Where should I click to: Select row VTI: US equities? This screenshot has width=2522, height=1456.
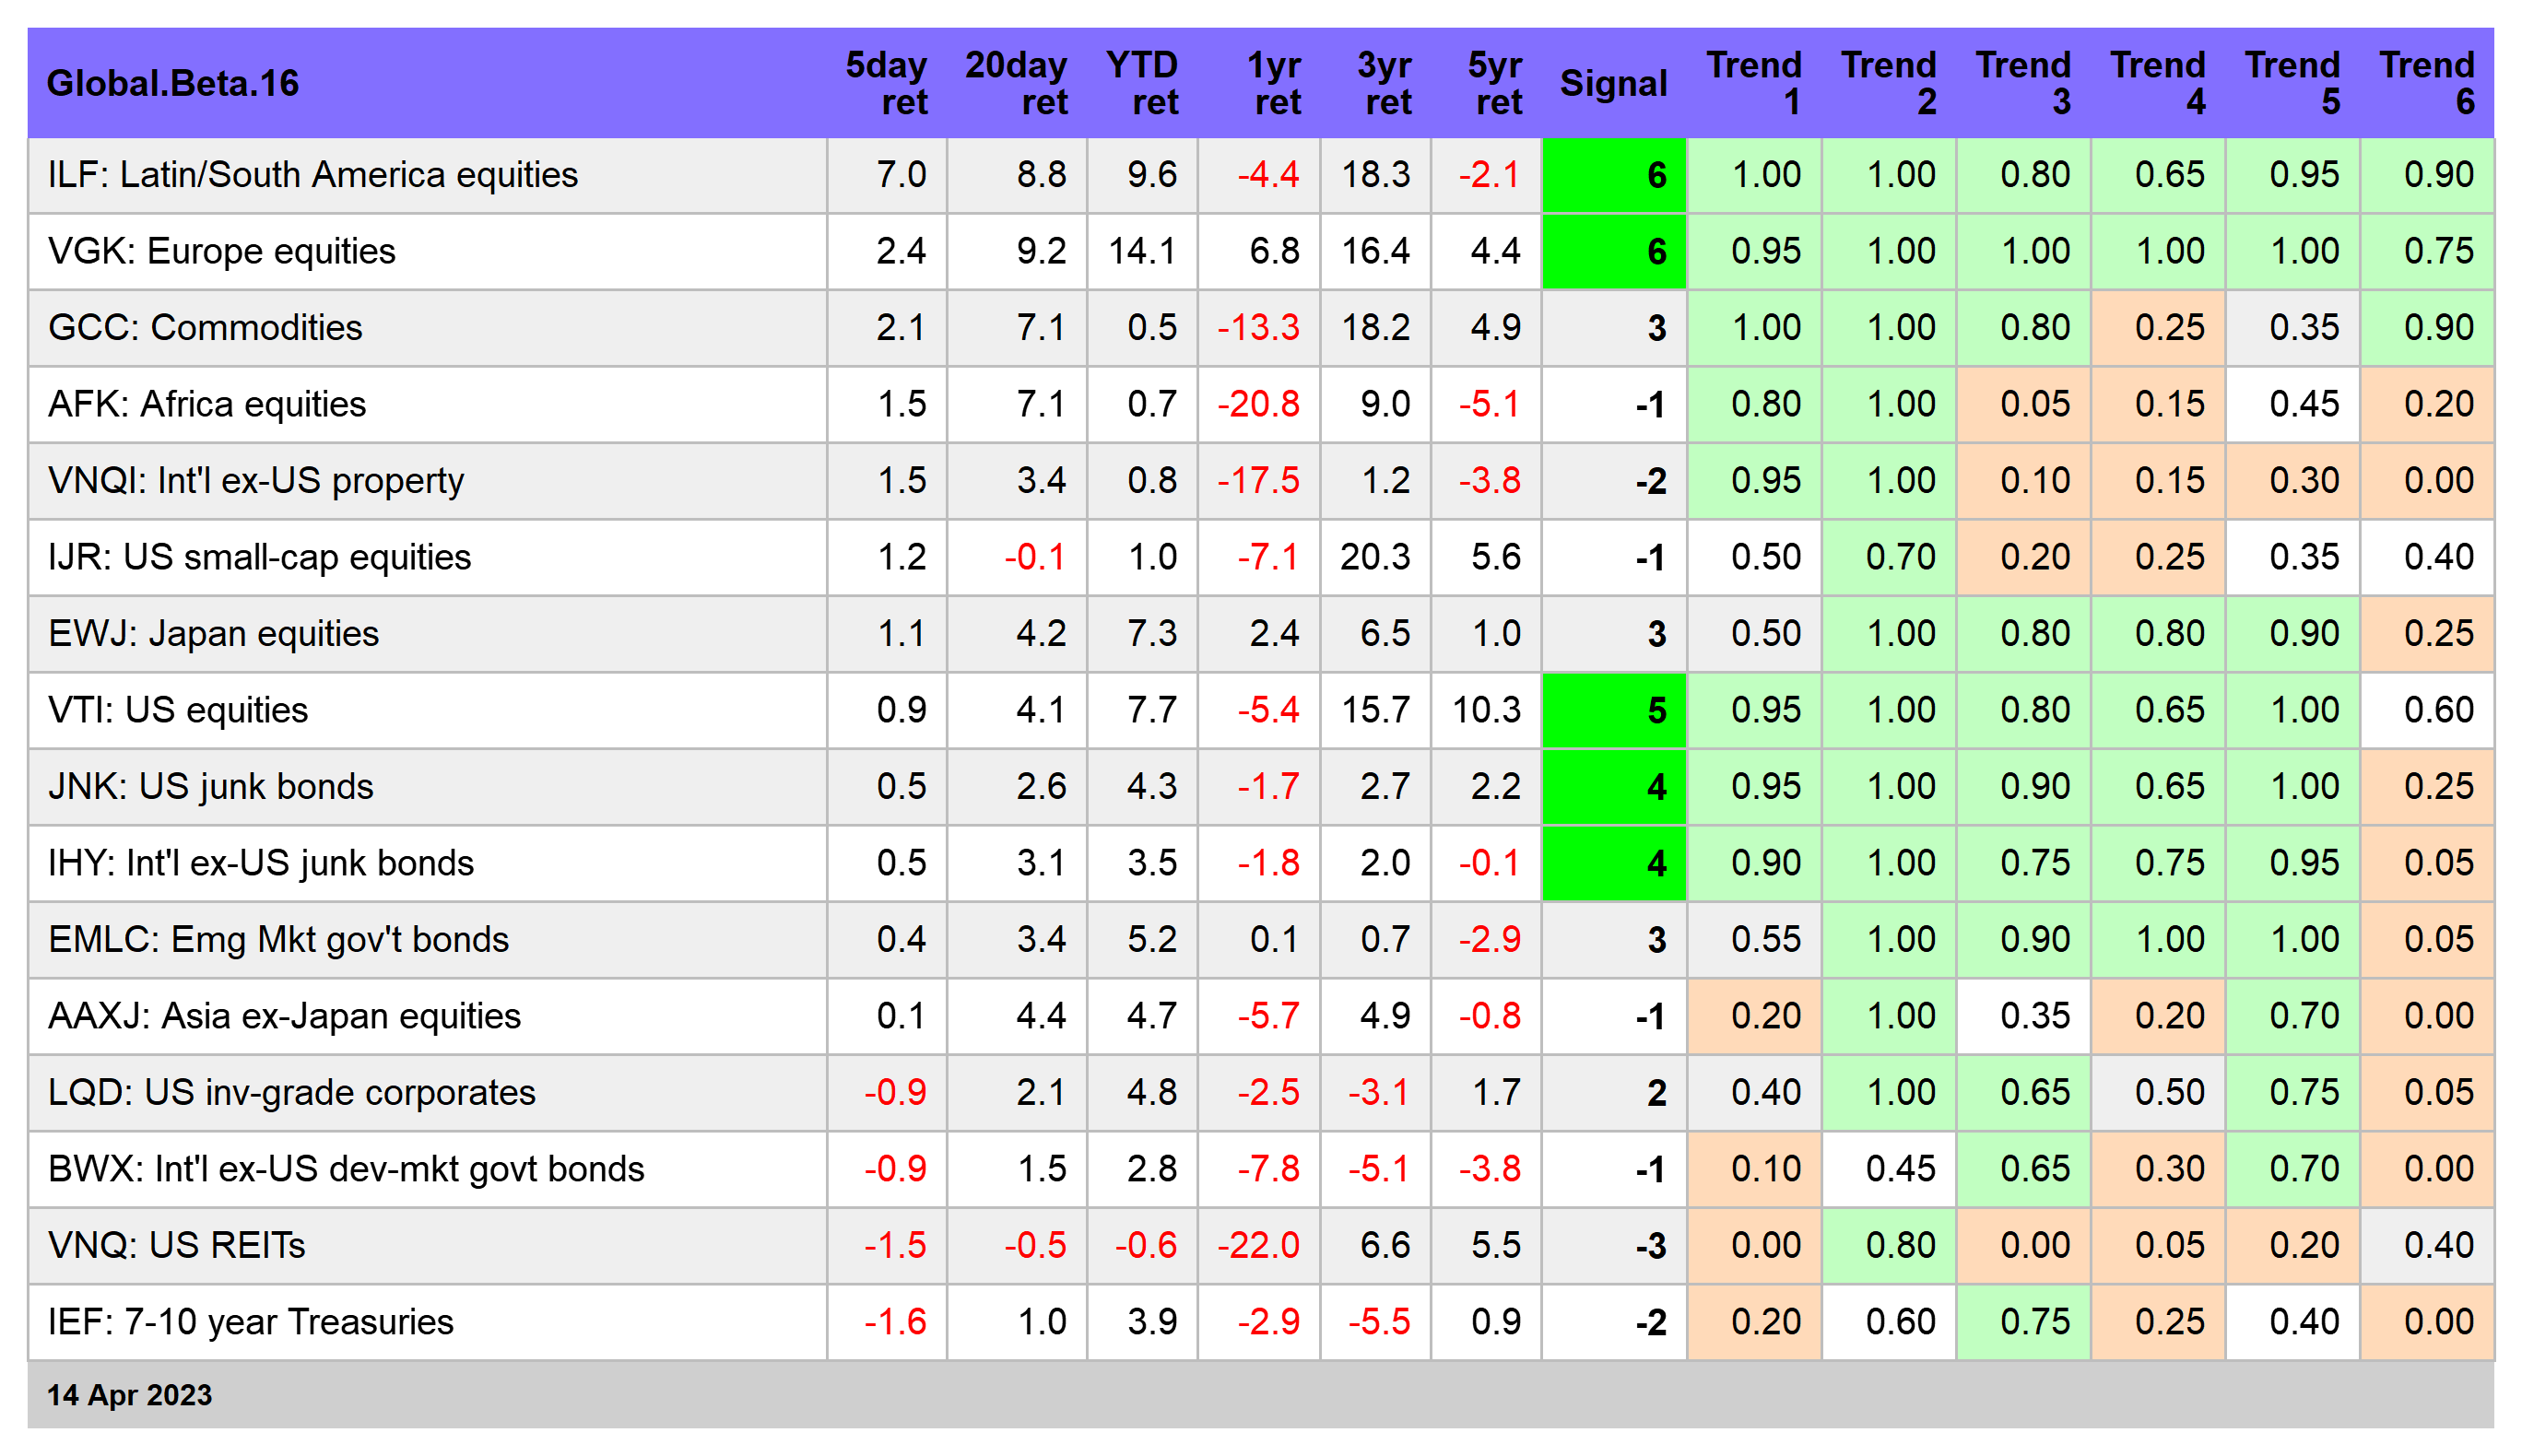click(x=1261, y=710)
